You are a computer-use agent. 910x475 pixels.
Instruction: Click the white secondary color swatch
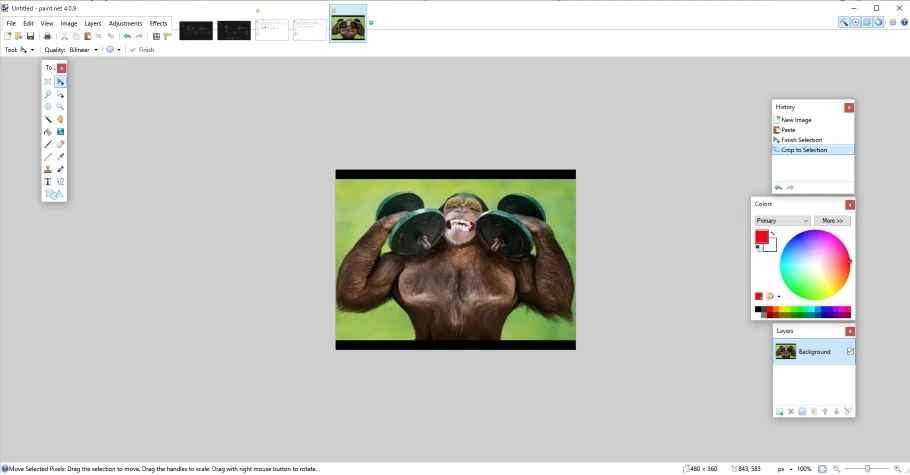click(x=772, y=246)
